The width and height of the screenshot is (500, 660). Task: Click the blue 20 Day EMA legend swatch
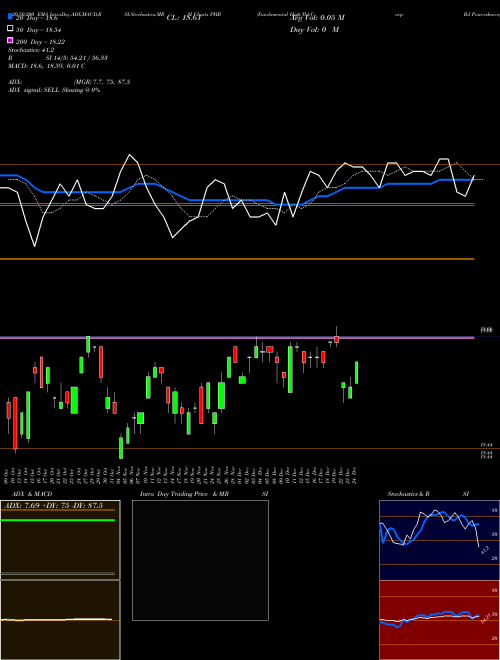pos(10,17)
